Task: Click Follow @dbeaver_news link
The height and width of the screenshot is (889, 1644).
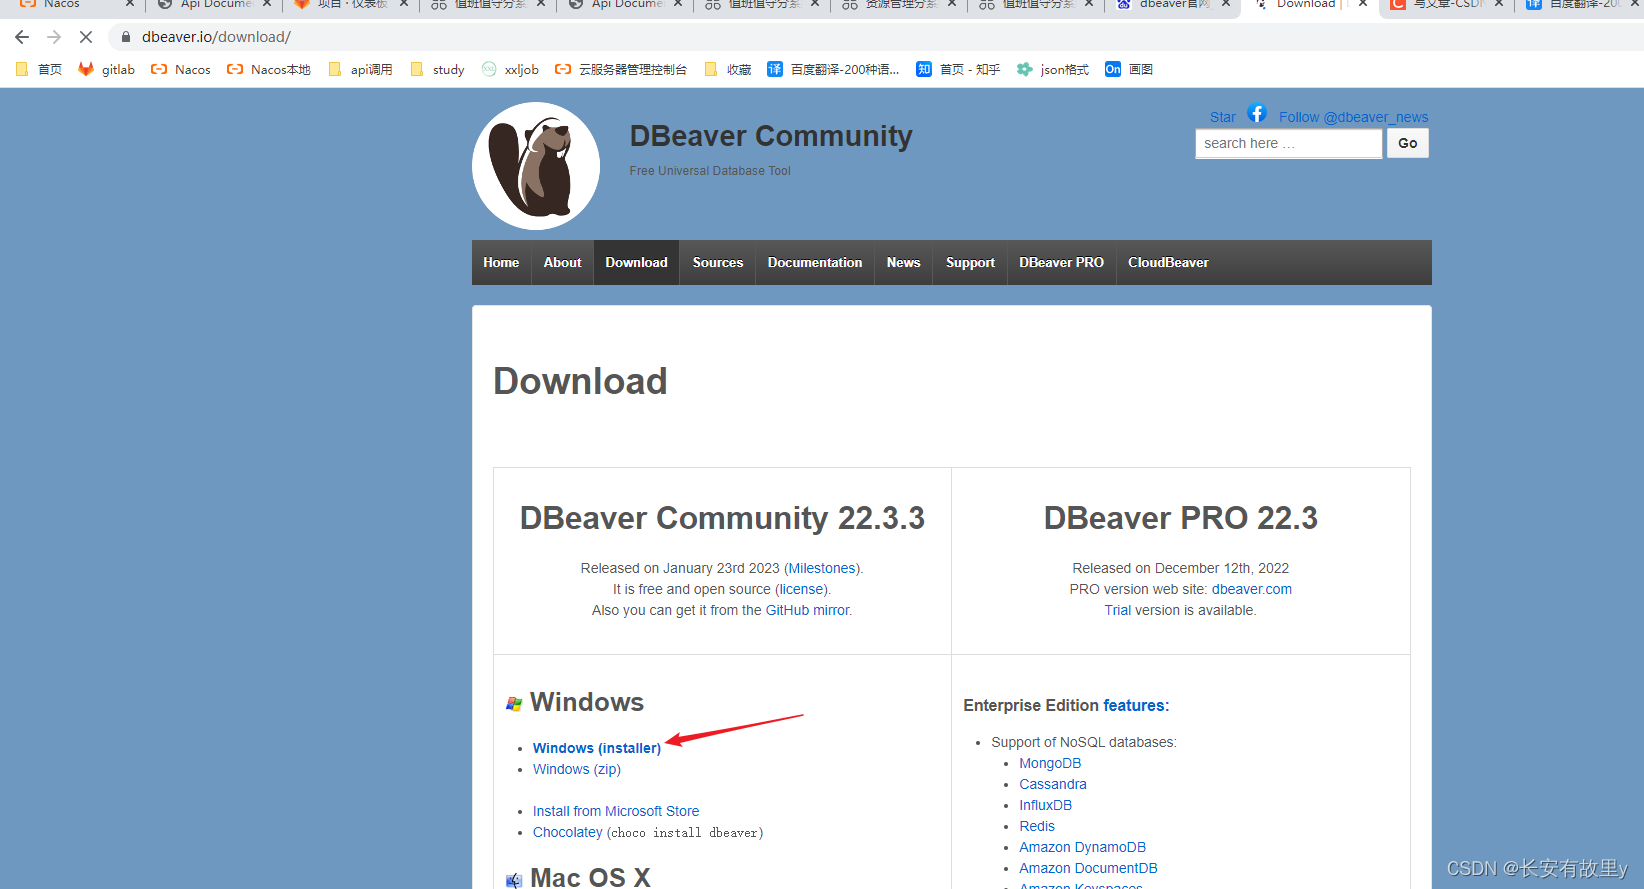Action: click(x=1353, y=117)
